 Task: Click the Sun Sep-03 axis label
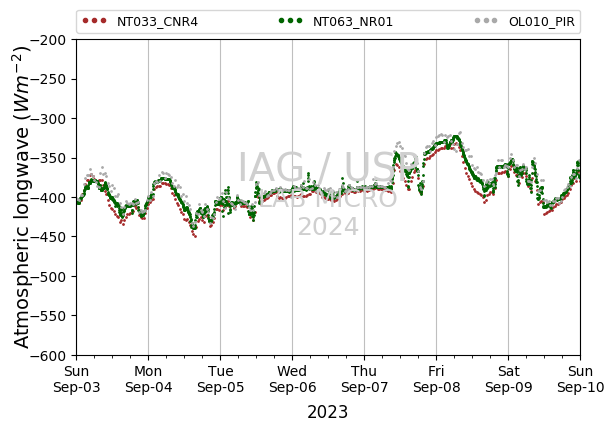coord(77,379)
